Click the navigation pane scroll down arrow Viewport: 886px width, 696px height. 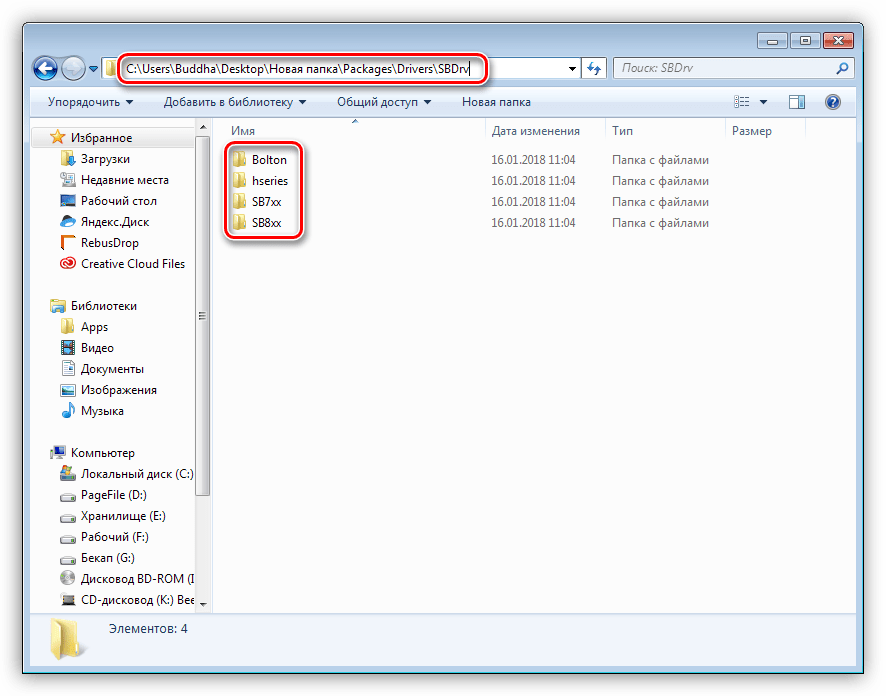click(x=203, y=603)
